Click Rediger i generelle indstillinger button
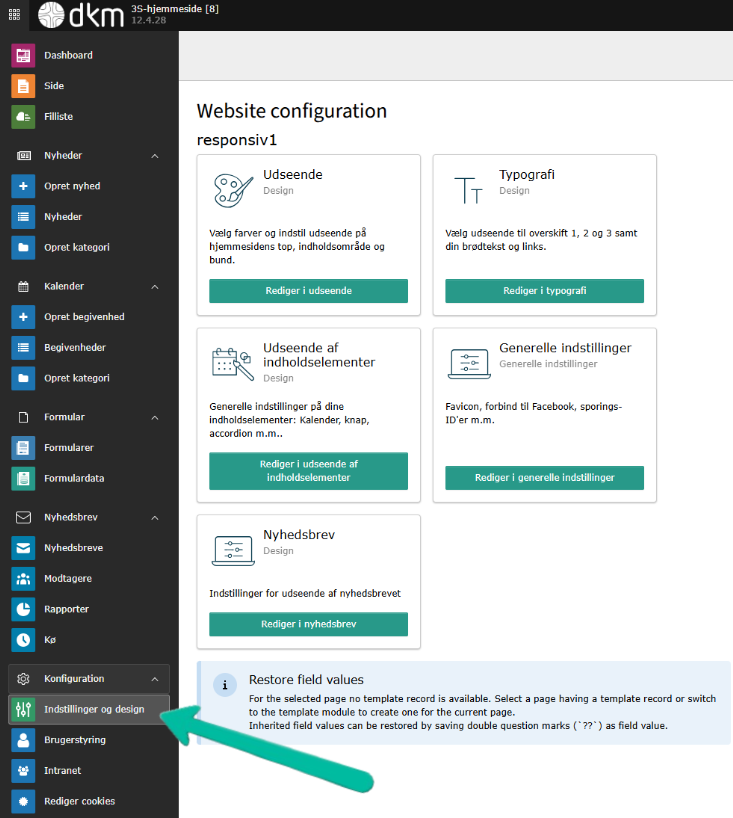 tap(544, 478)
